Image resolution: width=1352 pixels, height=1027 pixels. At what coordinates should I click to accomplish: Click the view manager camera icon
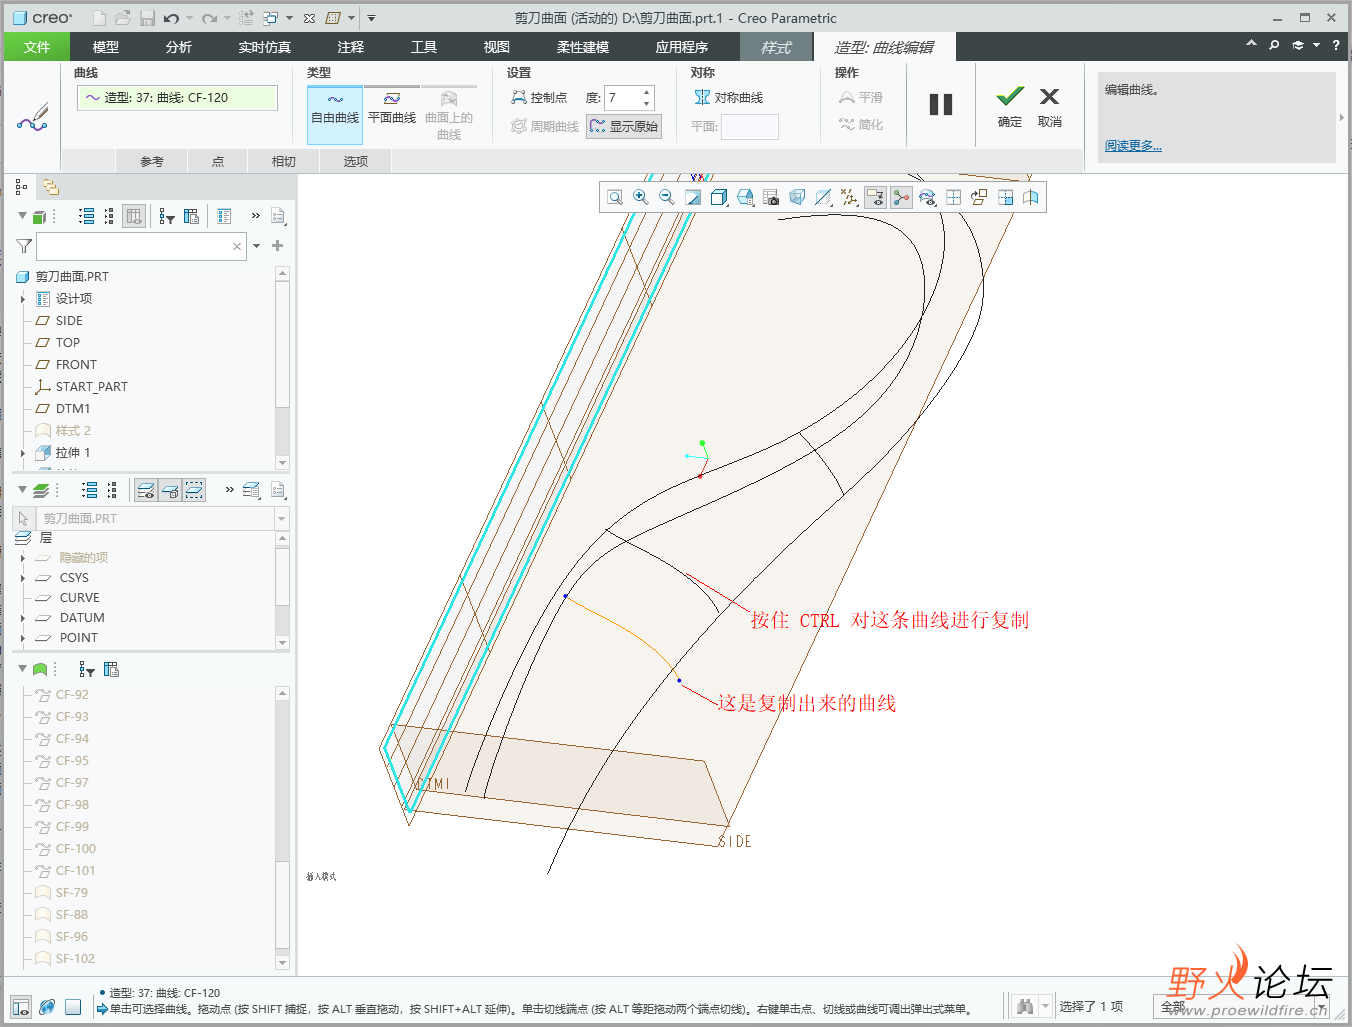[771, 198]
